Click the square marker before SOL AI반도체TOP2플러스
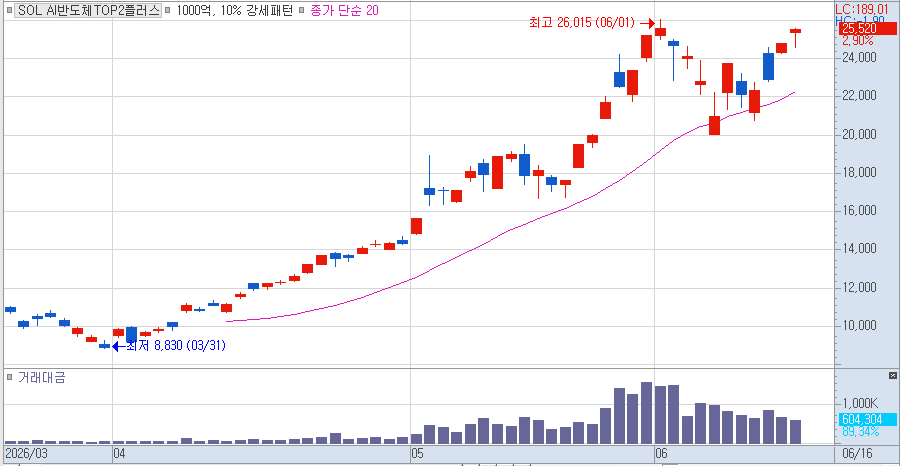Screen dimensions: 901x467 click(9, 10)
